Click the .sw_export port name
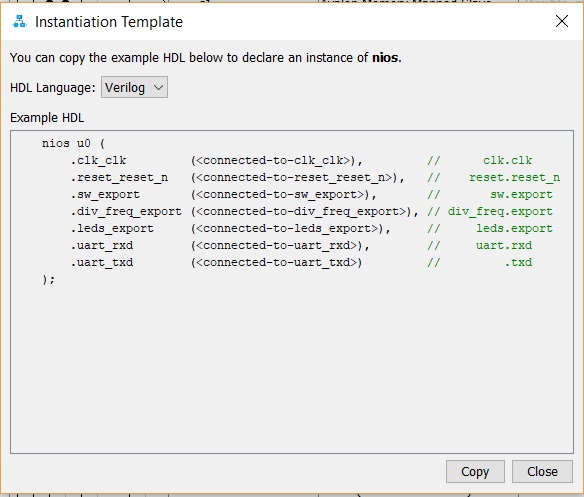The height and width of the screenshot is (497, 584). click(x=105, y=194)
